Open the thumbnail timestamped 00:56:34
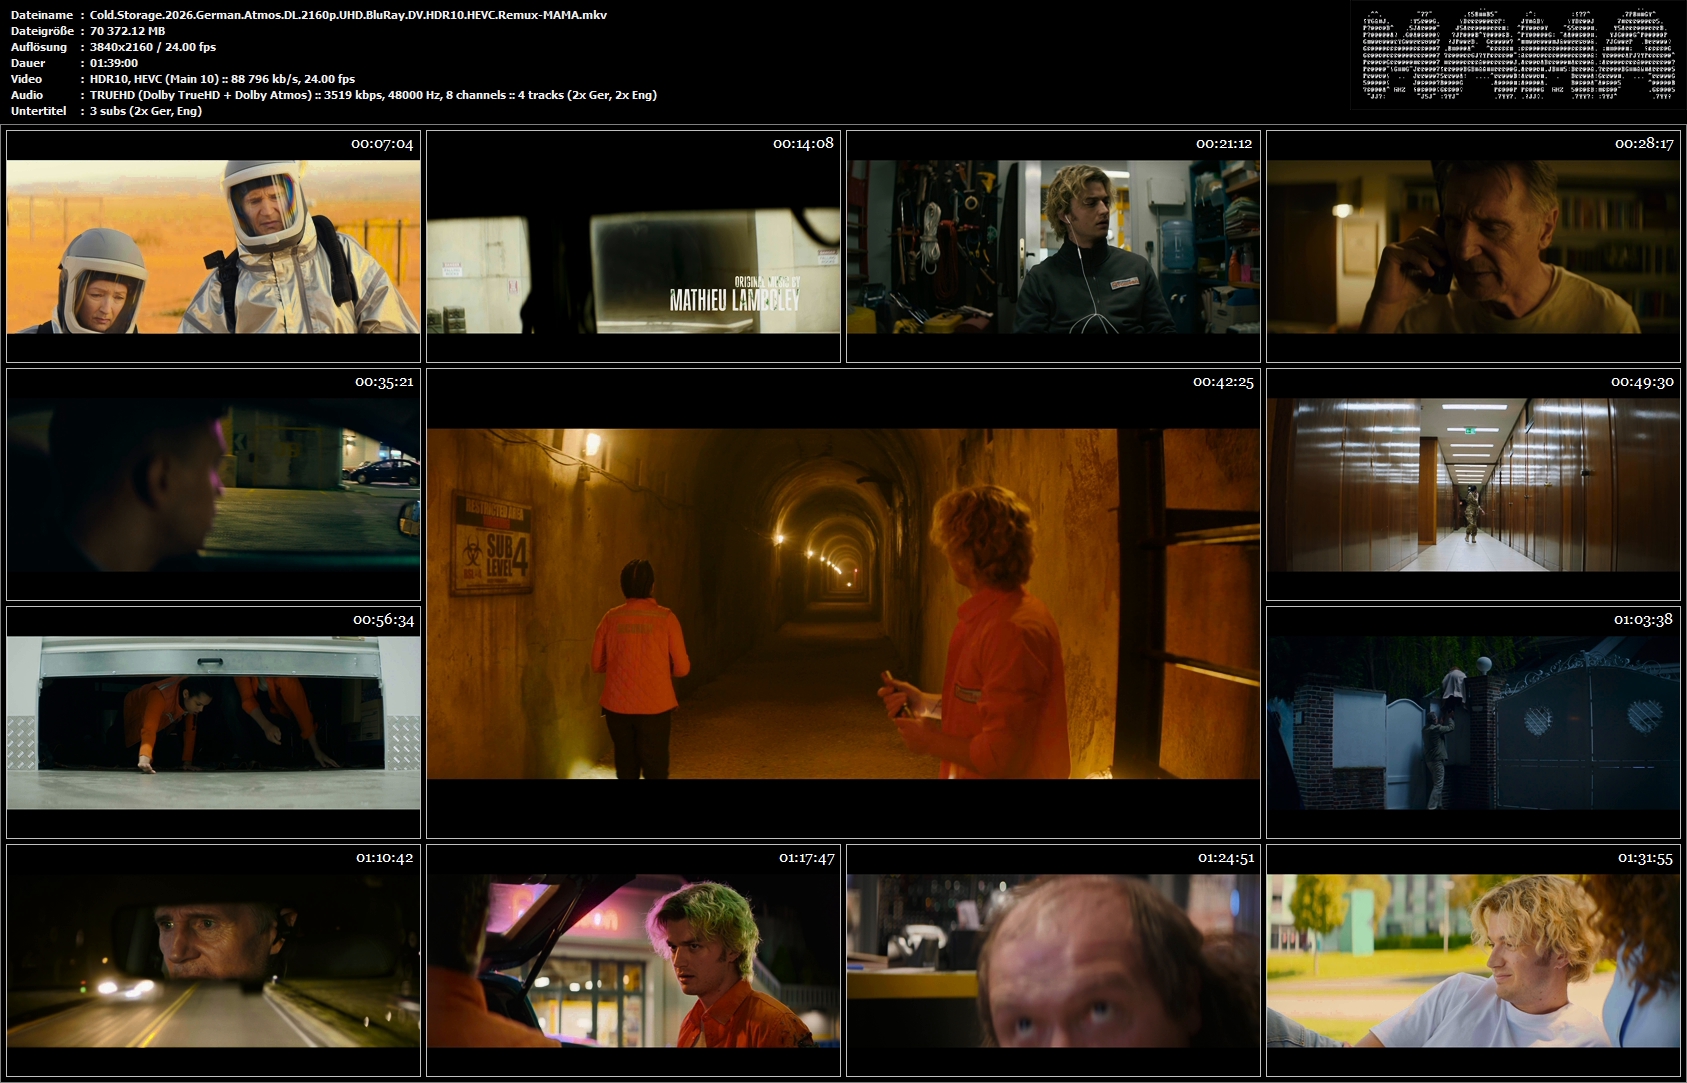Image resolution: width=1687 pixels, height=1083 pixels. [213, 722]
